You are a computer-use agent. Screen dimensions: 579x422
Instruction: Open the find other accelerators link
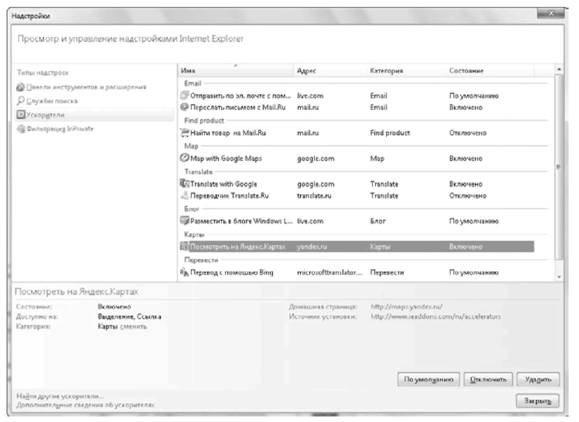point(60,396)
